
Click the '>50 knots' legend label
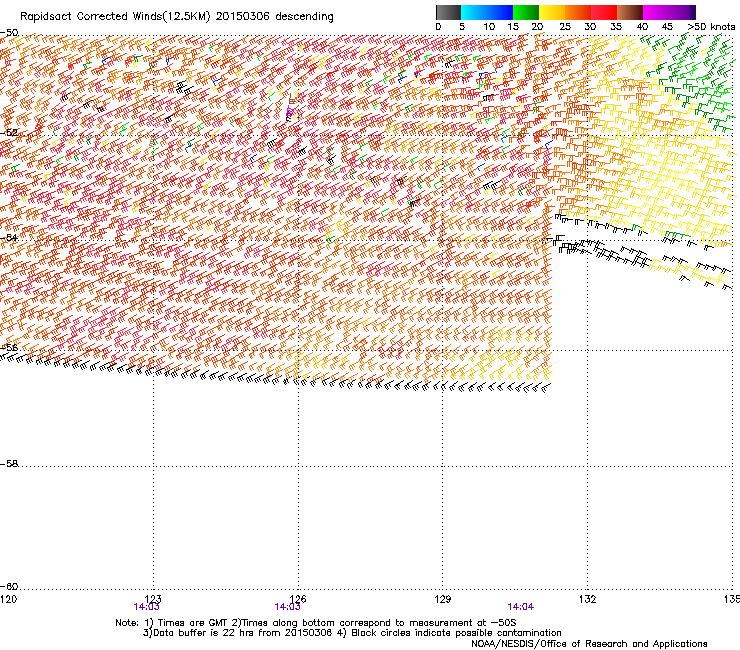pyautogui.click(x=711, y=27)
